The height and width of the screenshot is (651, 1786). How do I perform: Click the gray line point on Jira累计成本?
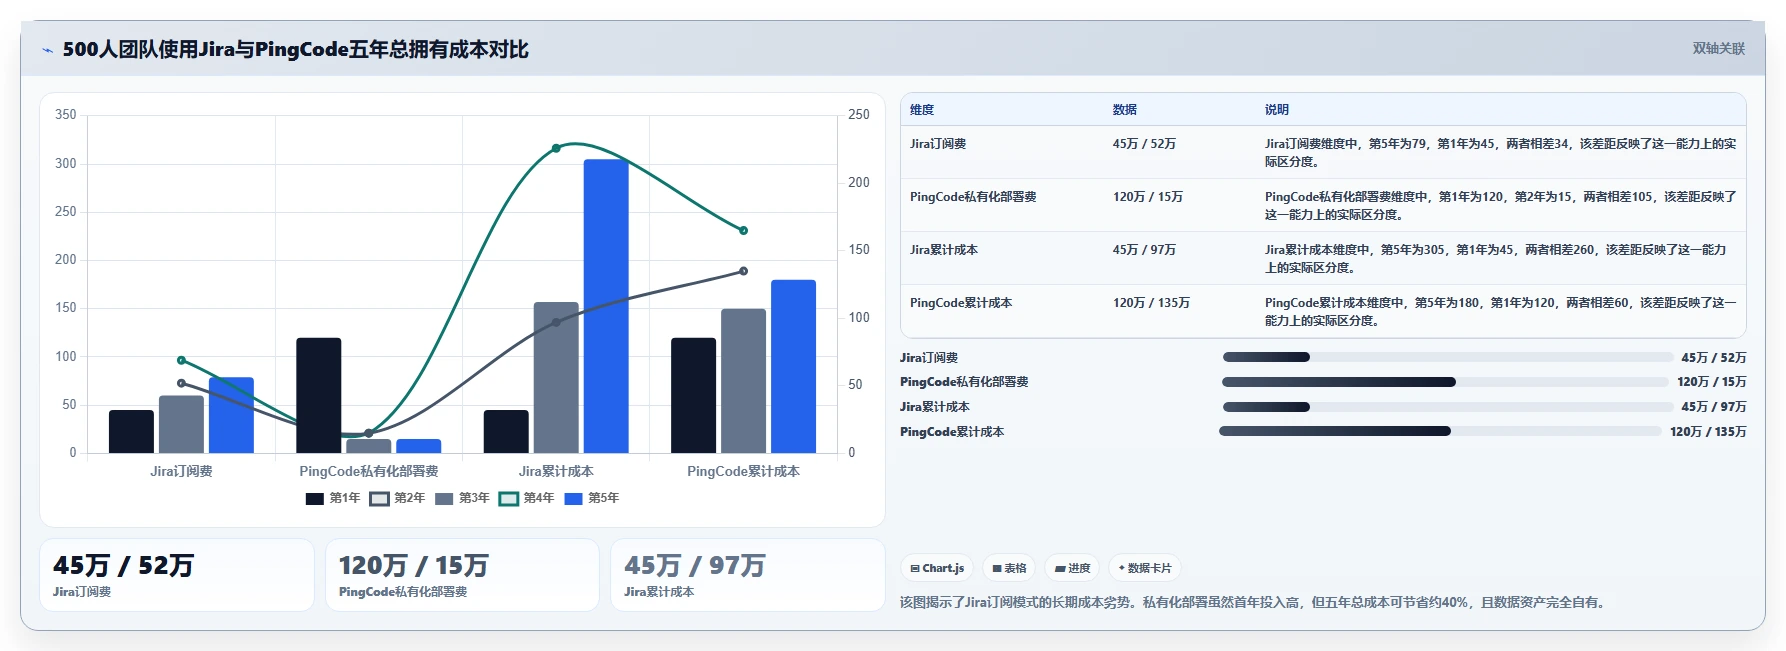[556, 322]
